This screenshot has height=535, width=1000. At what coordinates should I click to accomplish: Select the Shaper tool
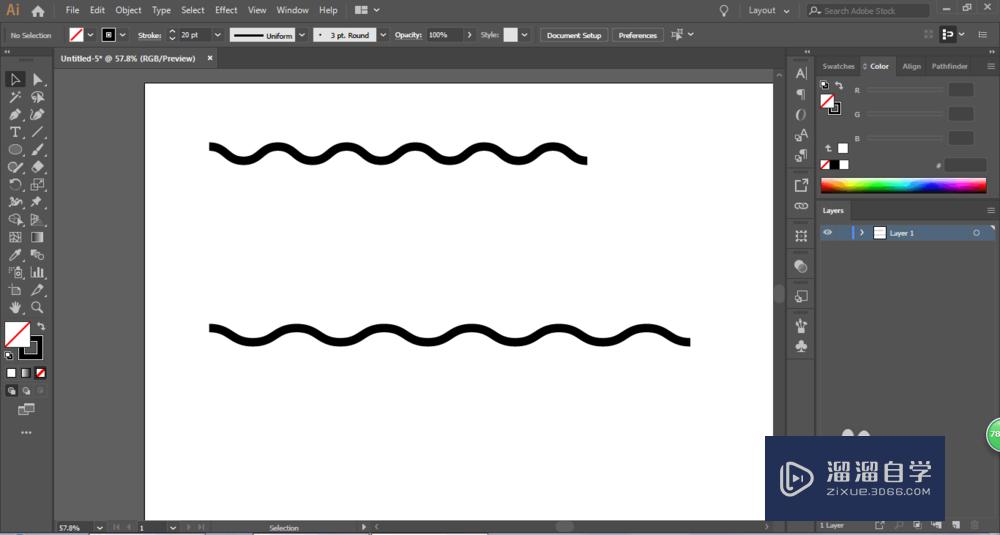click(15, 167)
